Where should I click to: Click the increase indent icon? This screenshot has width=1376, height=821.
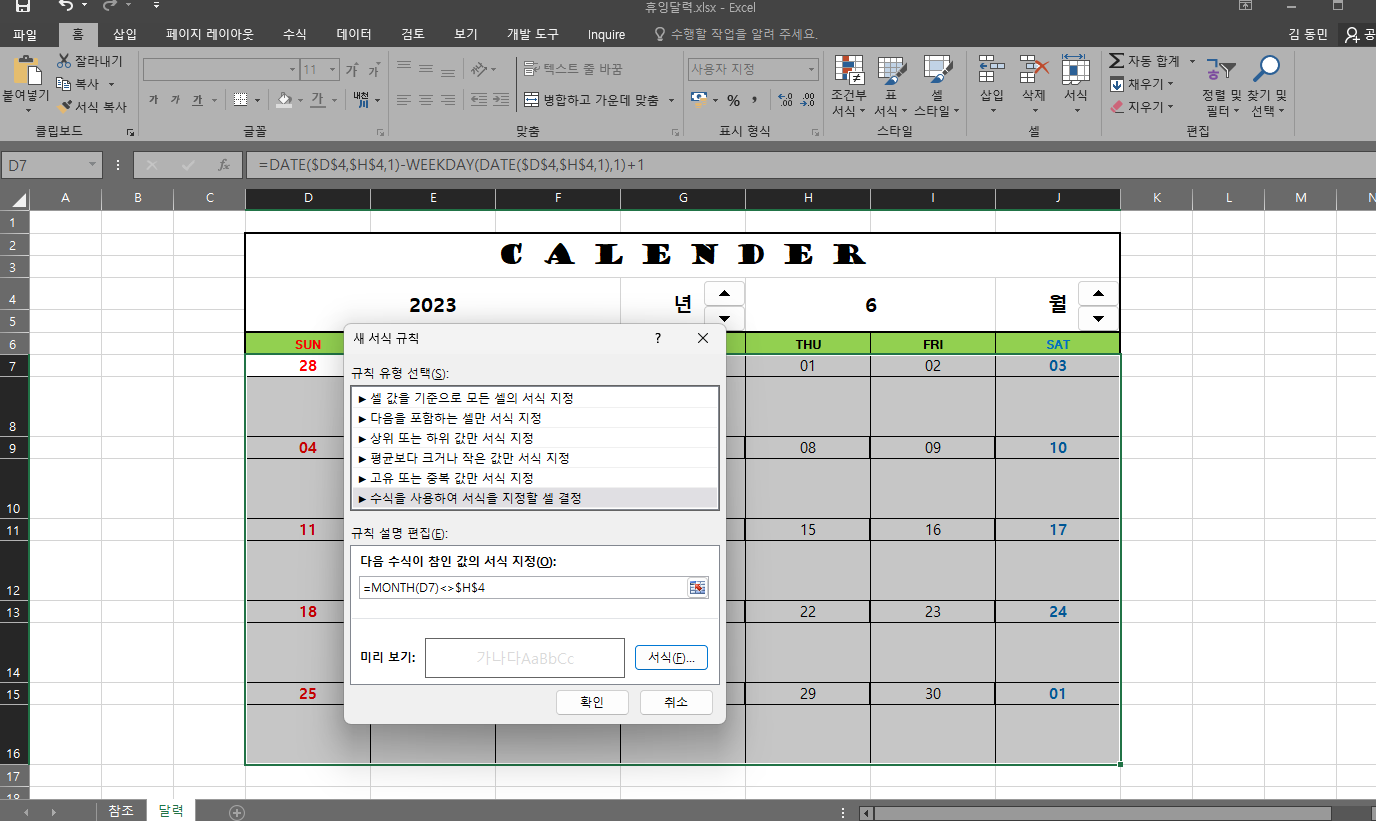tap(499, 100)
